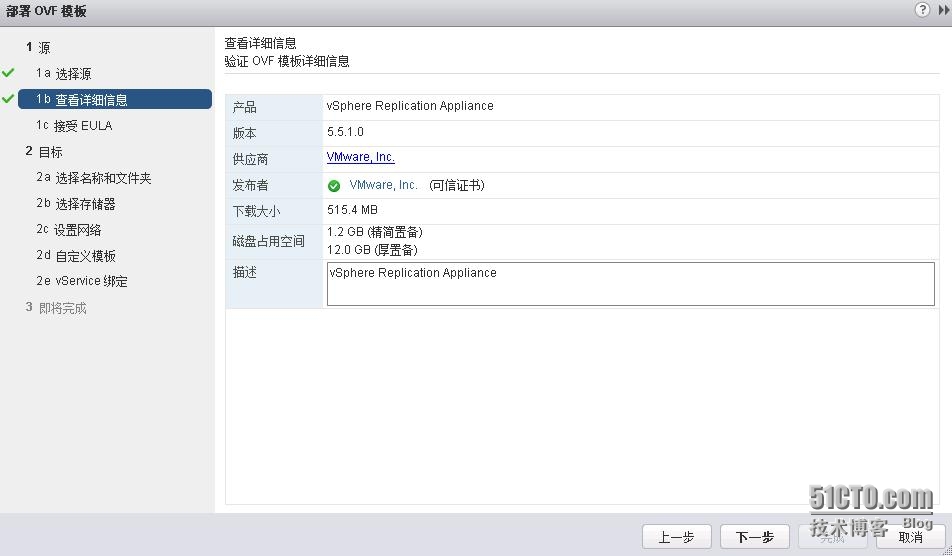Click the 发布者 row label

click(x=250, y=186)
